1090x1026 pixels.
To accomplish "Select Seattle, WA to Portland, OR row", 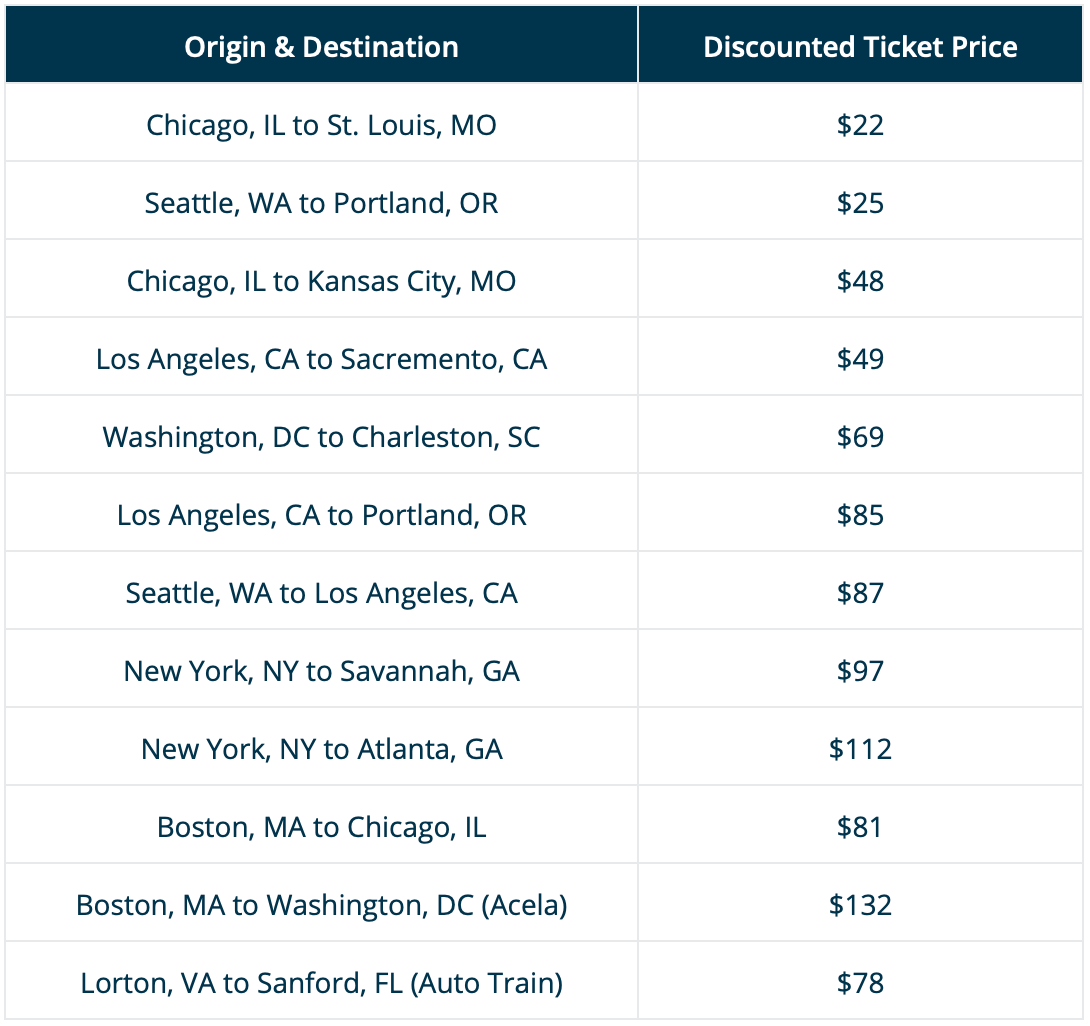I will tap(321, 203).
